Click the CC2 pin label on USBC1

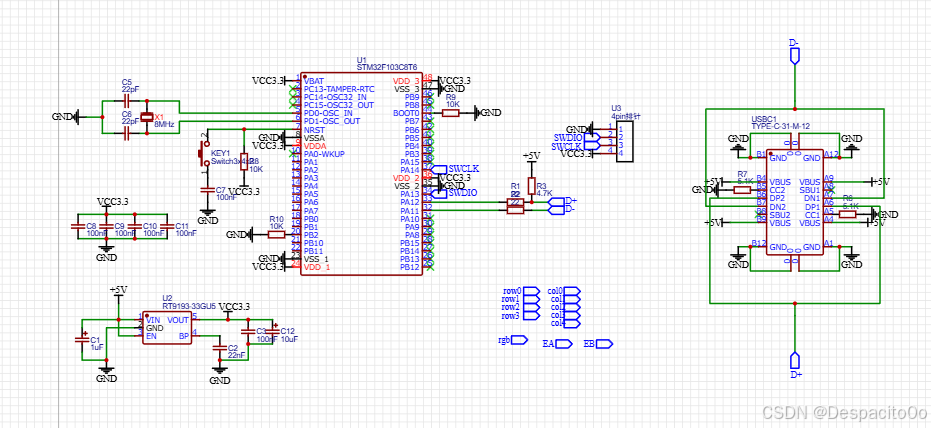[777, 190]
